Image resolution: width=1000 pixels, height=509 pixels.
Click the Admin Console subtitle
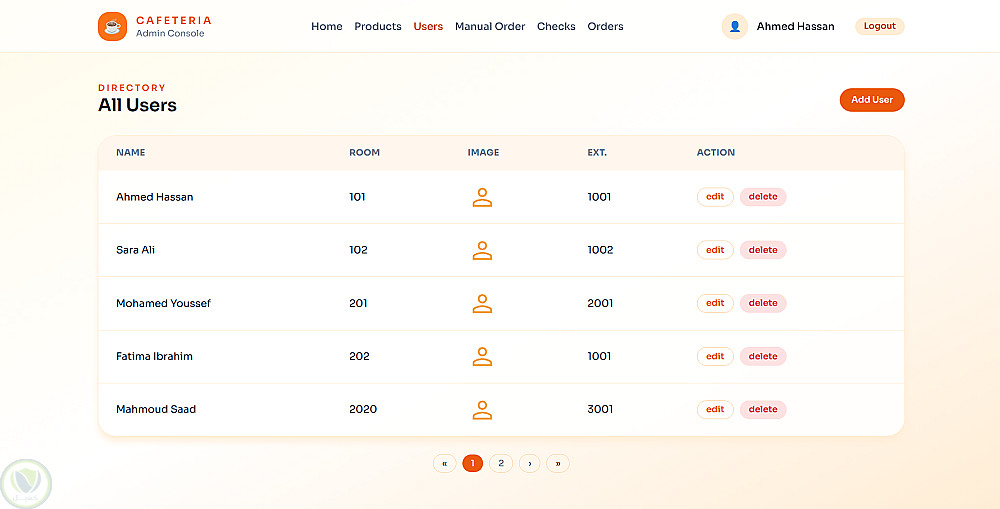coord(170,33)
